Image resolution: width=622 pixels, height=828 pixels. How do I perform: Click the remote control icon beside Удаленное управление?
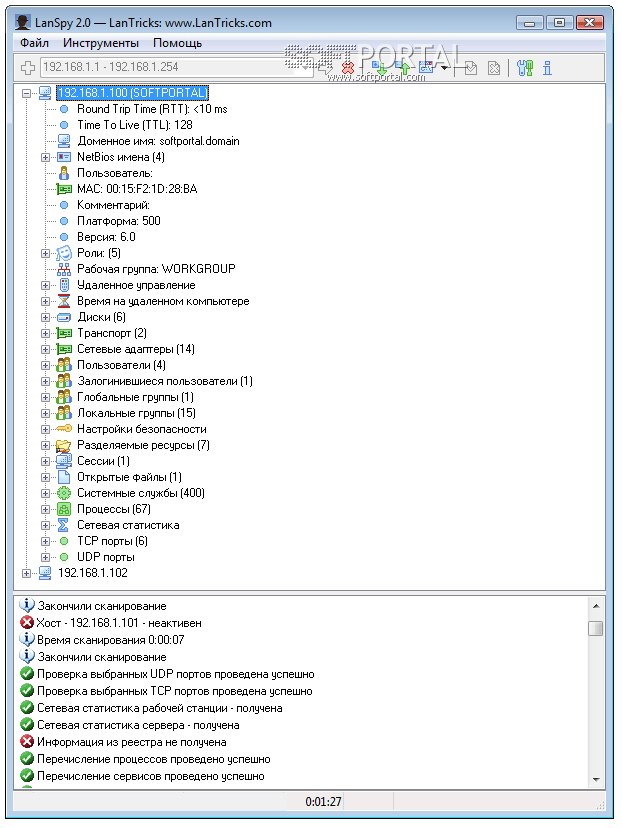pos(64,285)
